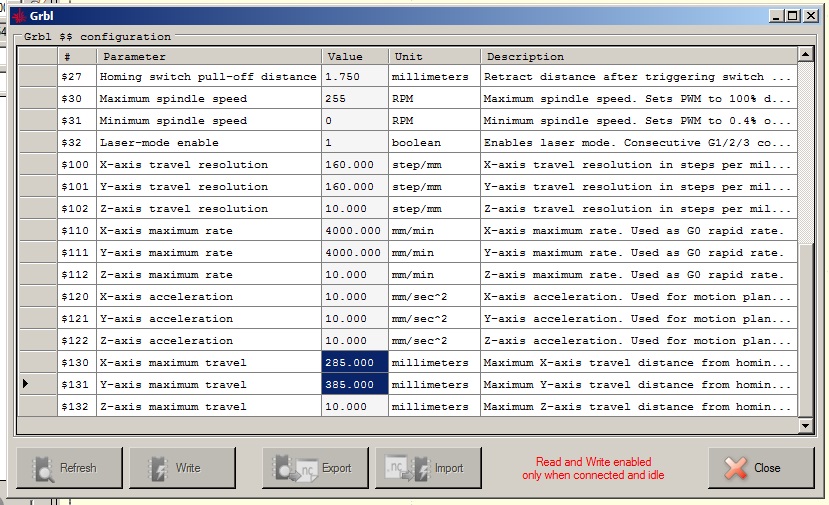The height and width of the screenshot is (505, 829).
Task: Select the Y-axis travel resolution value
Action: tap(355, 187)
